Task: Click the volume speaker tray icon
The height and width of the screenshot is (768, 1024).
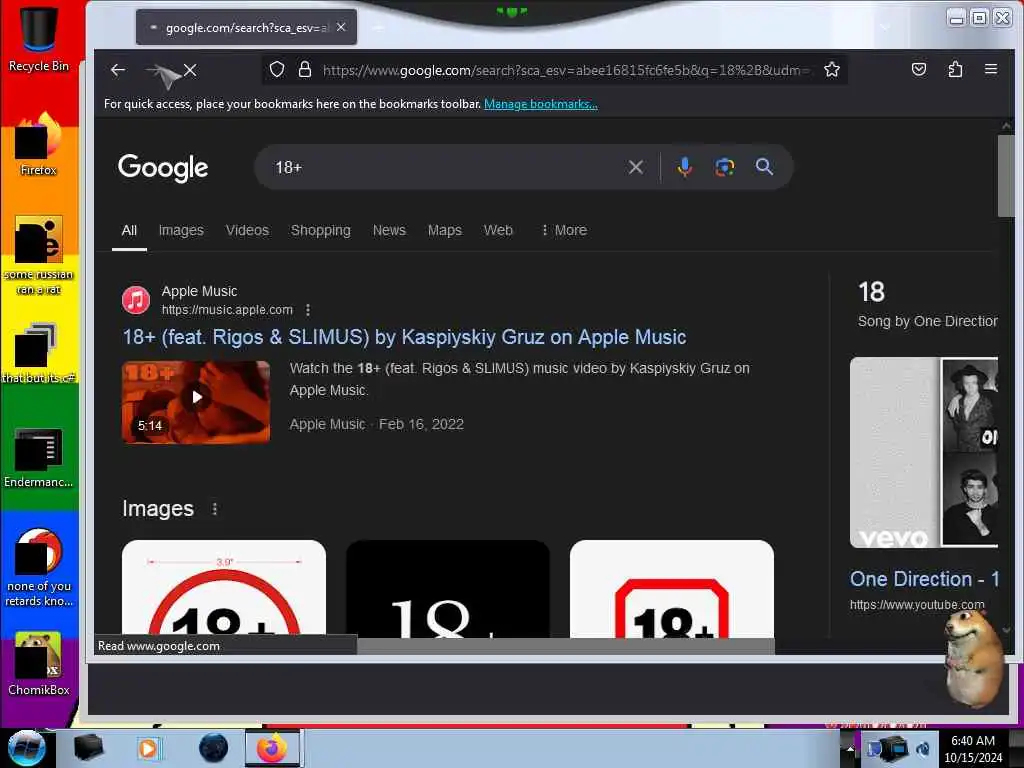Action: 923,748
